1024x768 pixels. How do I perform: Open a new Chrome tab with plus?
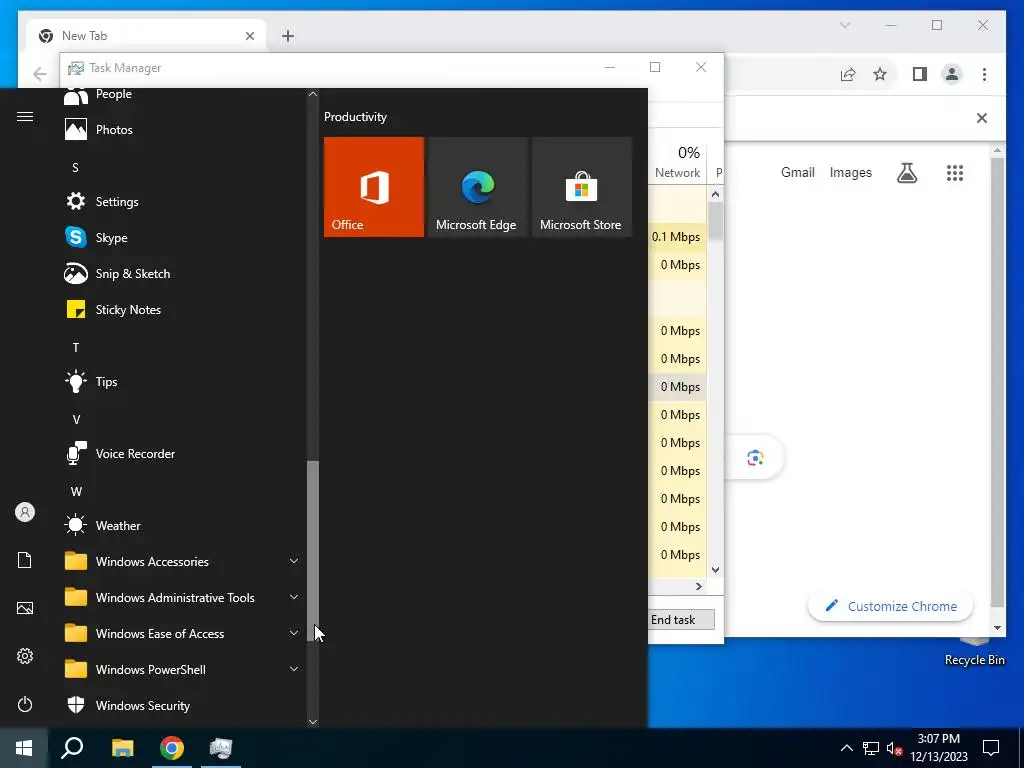(288, 36)
